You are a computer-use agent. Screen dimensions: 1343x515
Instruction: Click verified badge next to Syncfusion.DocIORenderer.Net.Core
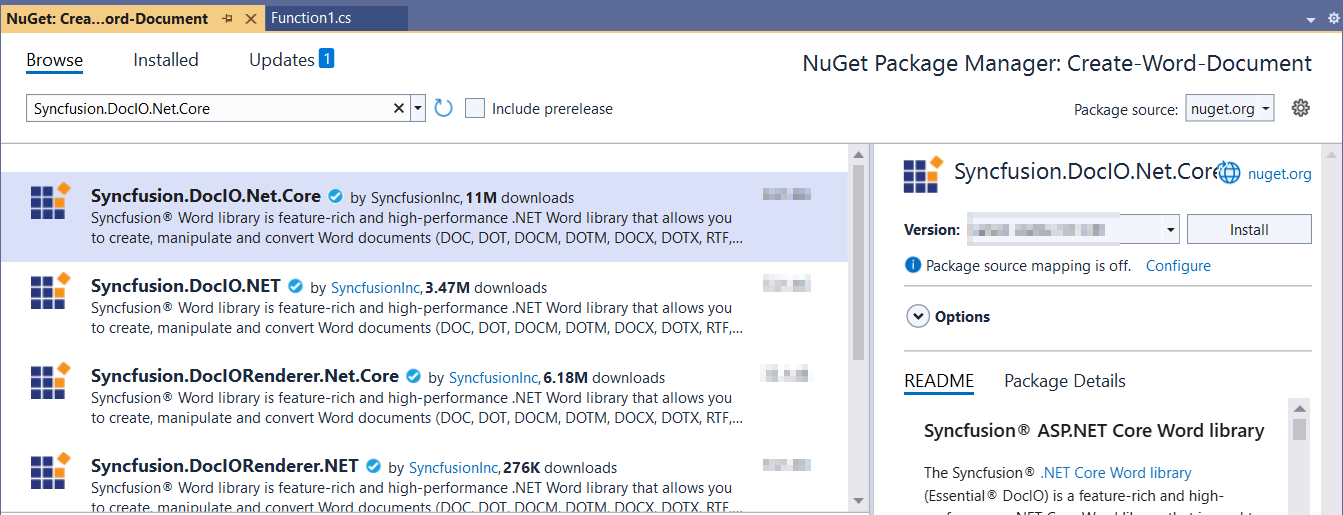(414, 377)
